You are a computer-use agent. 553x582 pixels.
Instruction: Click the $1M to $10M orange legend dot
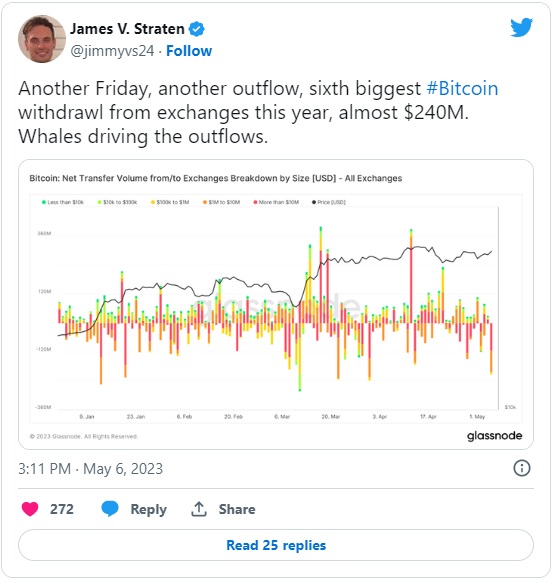(205, 202)
